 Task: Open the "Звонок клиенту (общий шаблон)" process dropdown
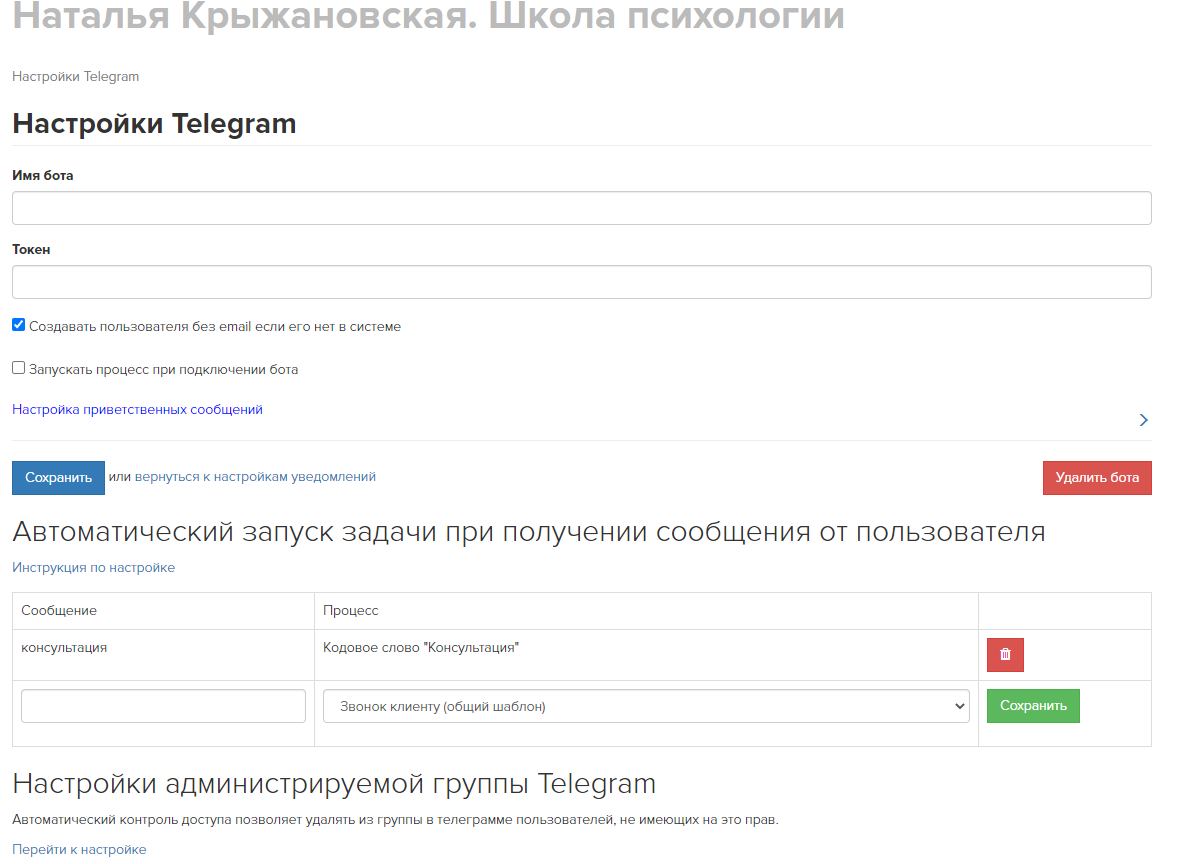(x=646, y=706)
